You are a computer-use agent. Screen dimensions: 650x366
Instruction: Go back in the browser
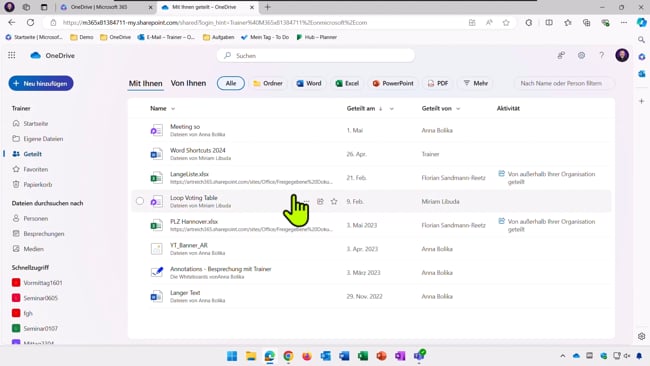coord(12,22)
